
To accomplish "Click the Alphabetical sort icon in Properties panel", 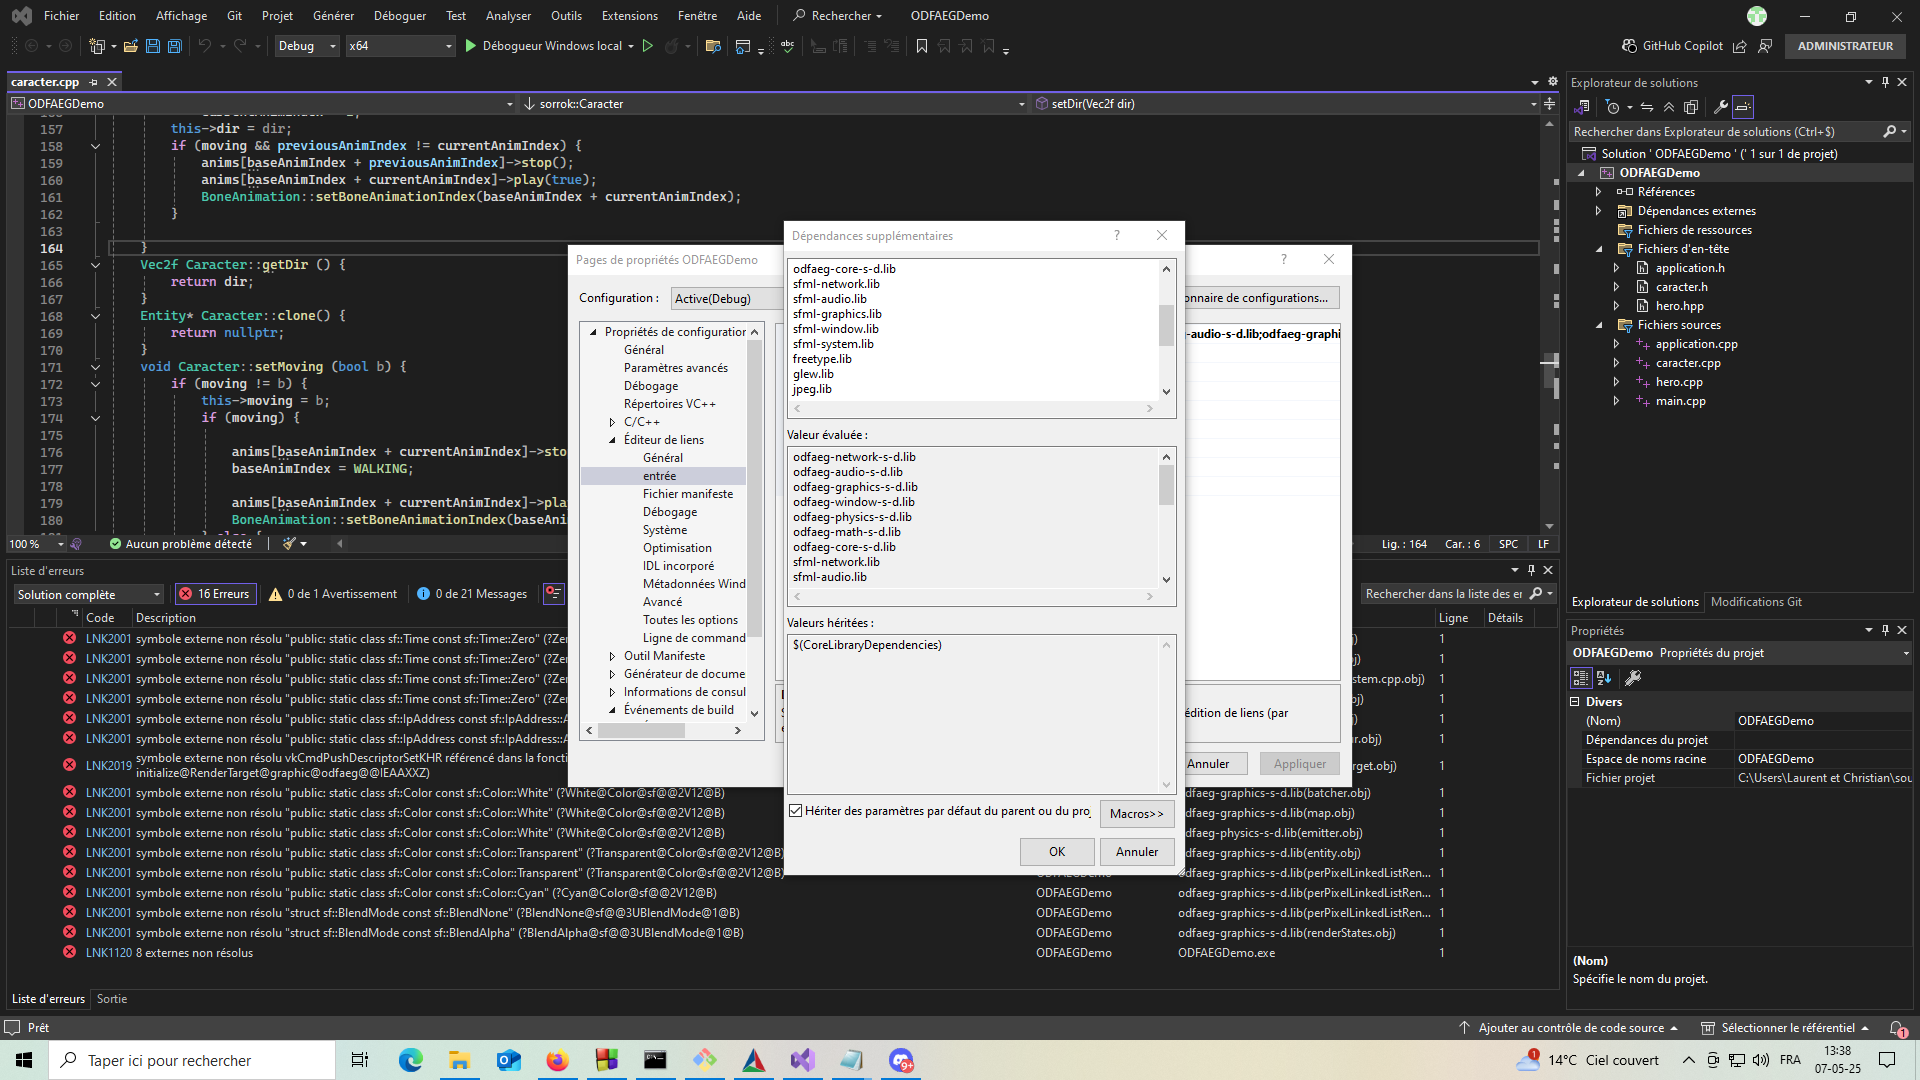I will [x=1604, y=678].
